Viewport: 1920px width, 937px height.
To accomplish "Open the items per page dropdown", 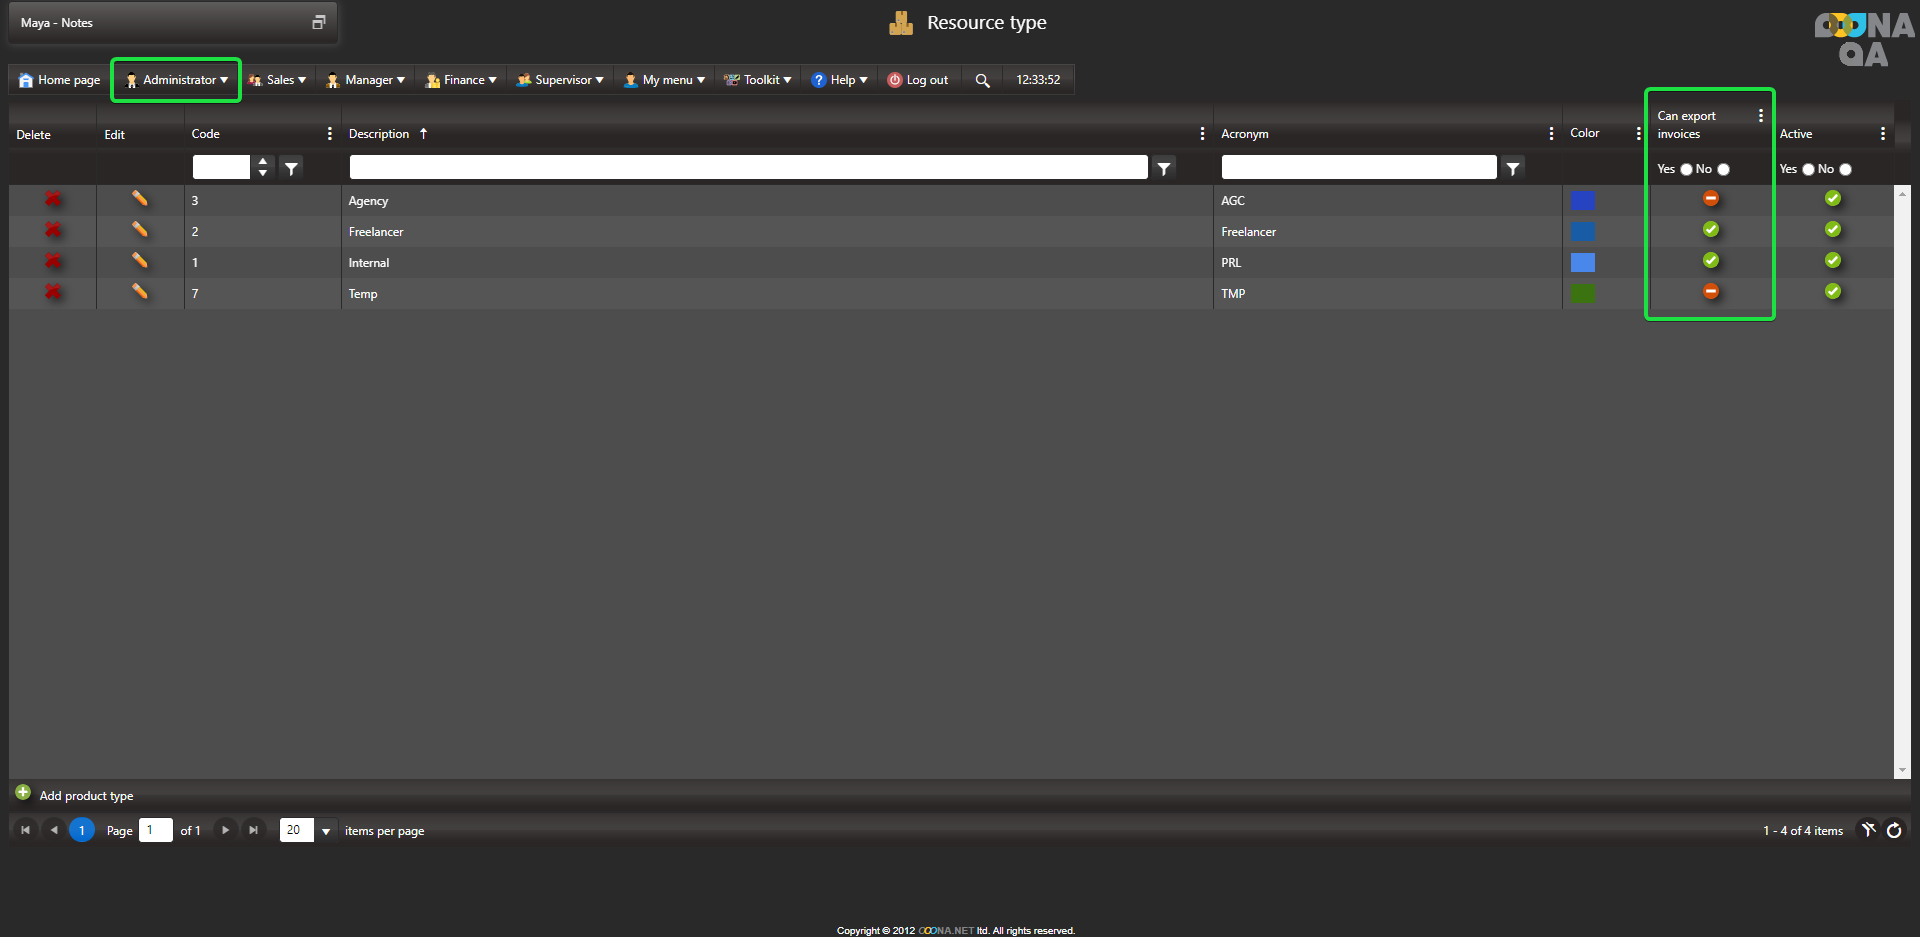I will (326, 831).
